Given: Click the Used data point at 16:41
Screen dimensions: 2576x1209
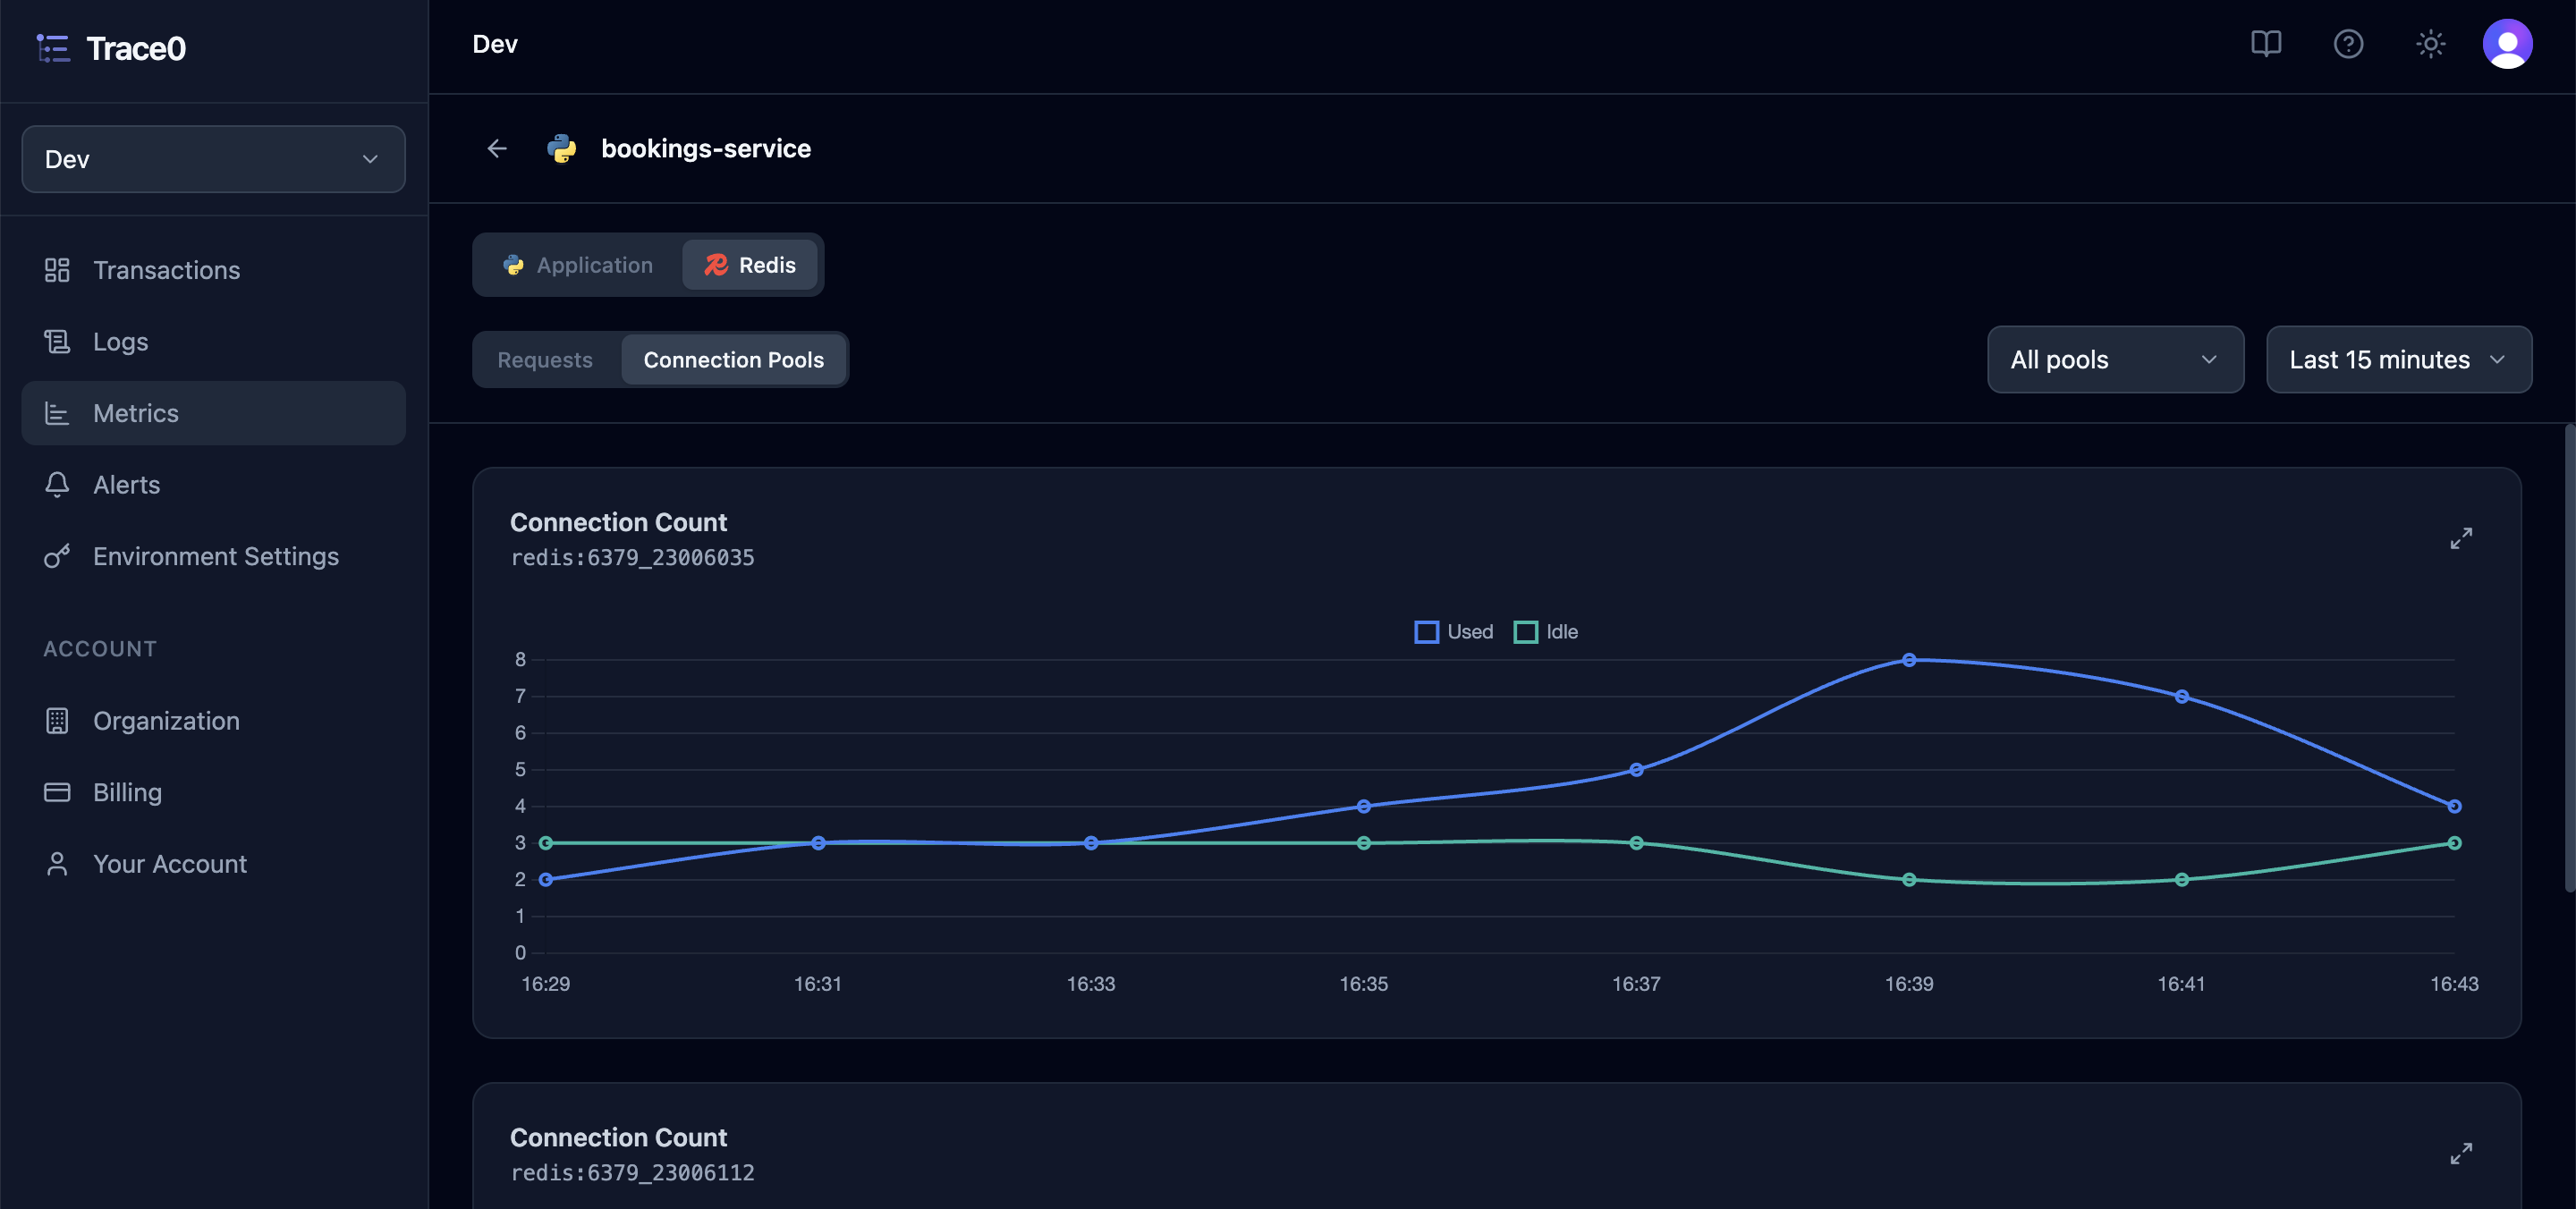Looking at the screenshot, I should click(x=2181, y=697).
